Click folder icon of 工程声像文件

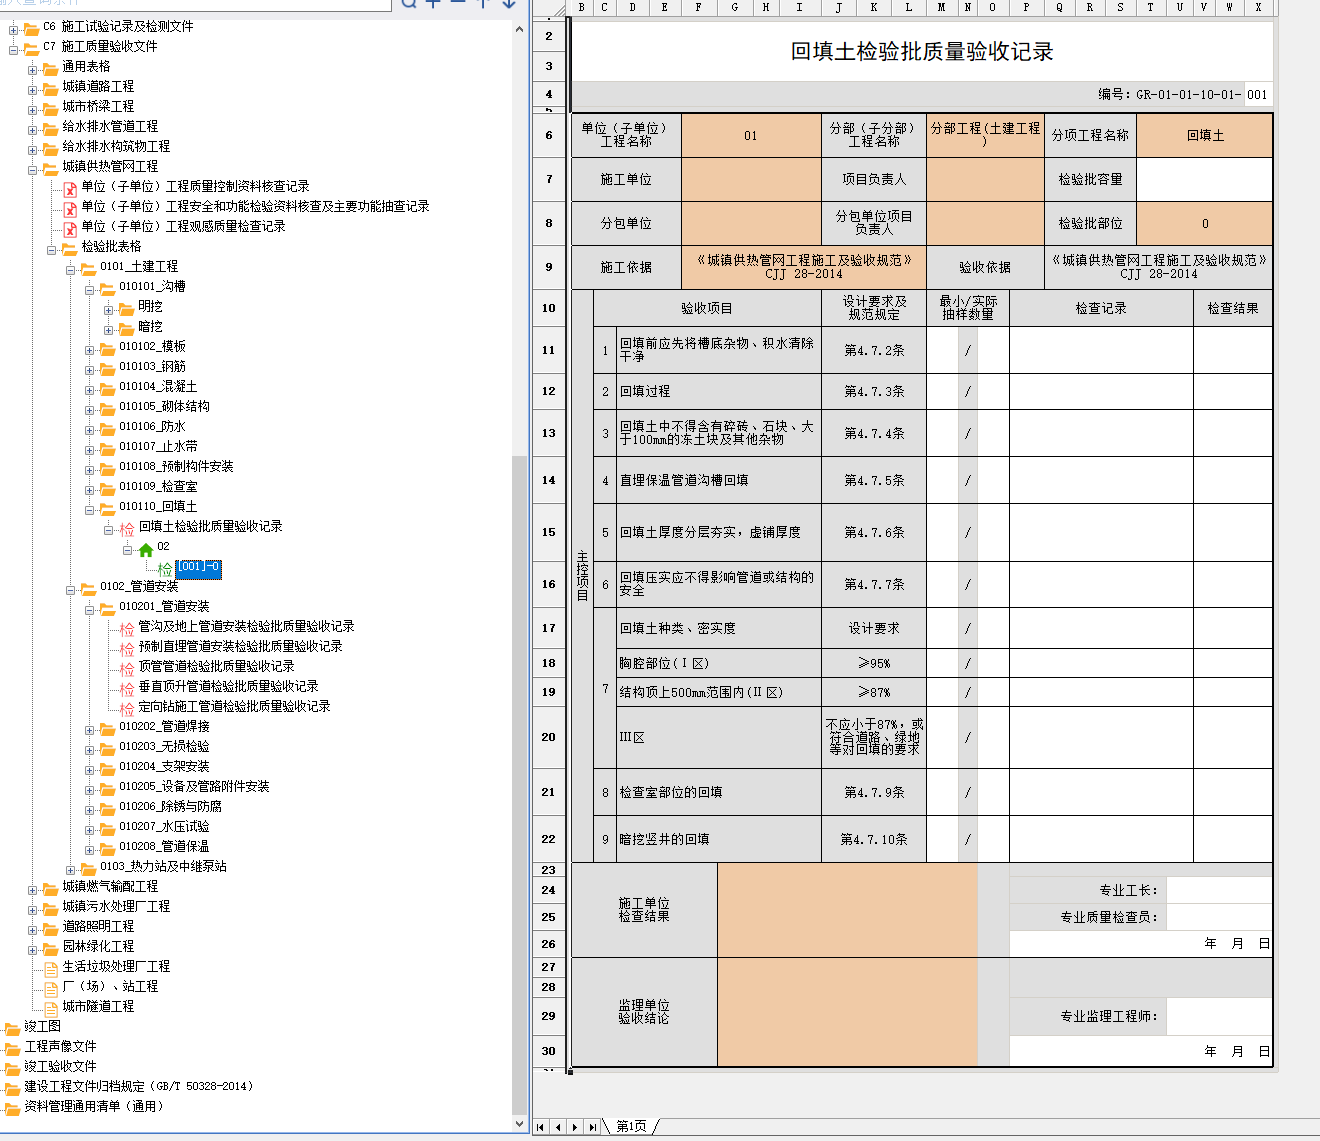point(12,1048)
